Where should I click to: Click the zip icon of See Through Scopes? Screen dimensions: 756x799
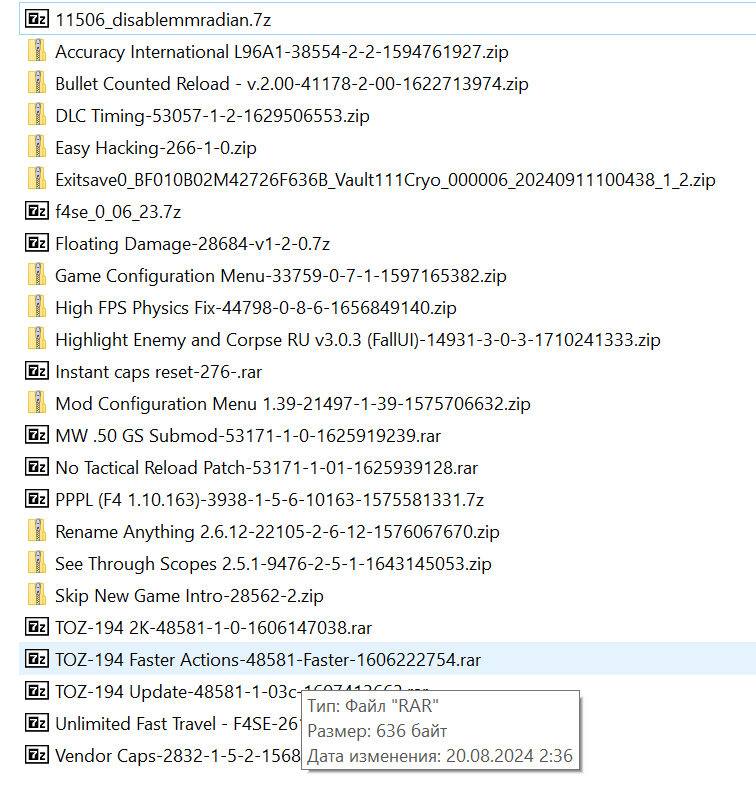pos(37,564)
